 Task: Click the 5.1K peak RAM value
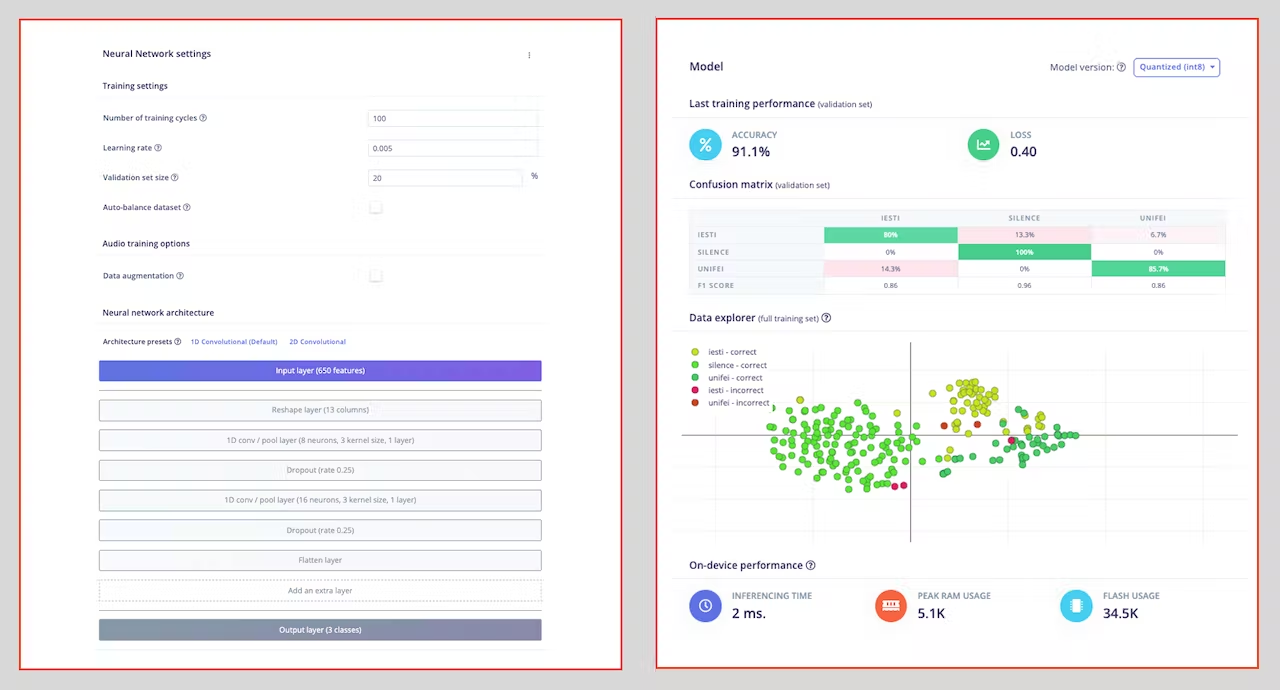click(x=931, y=613)
